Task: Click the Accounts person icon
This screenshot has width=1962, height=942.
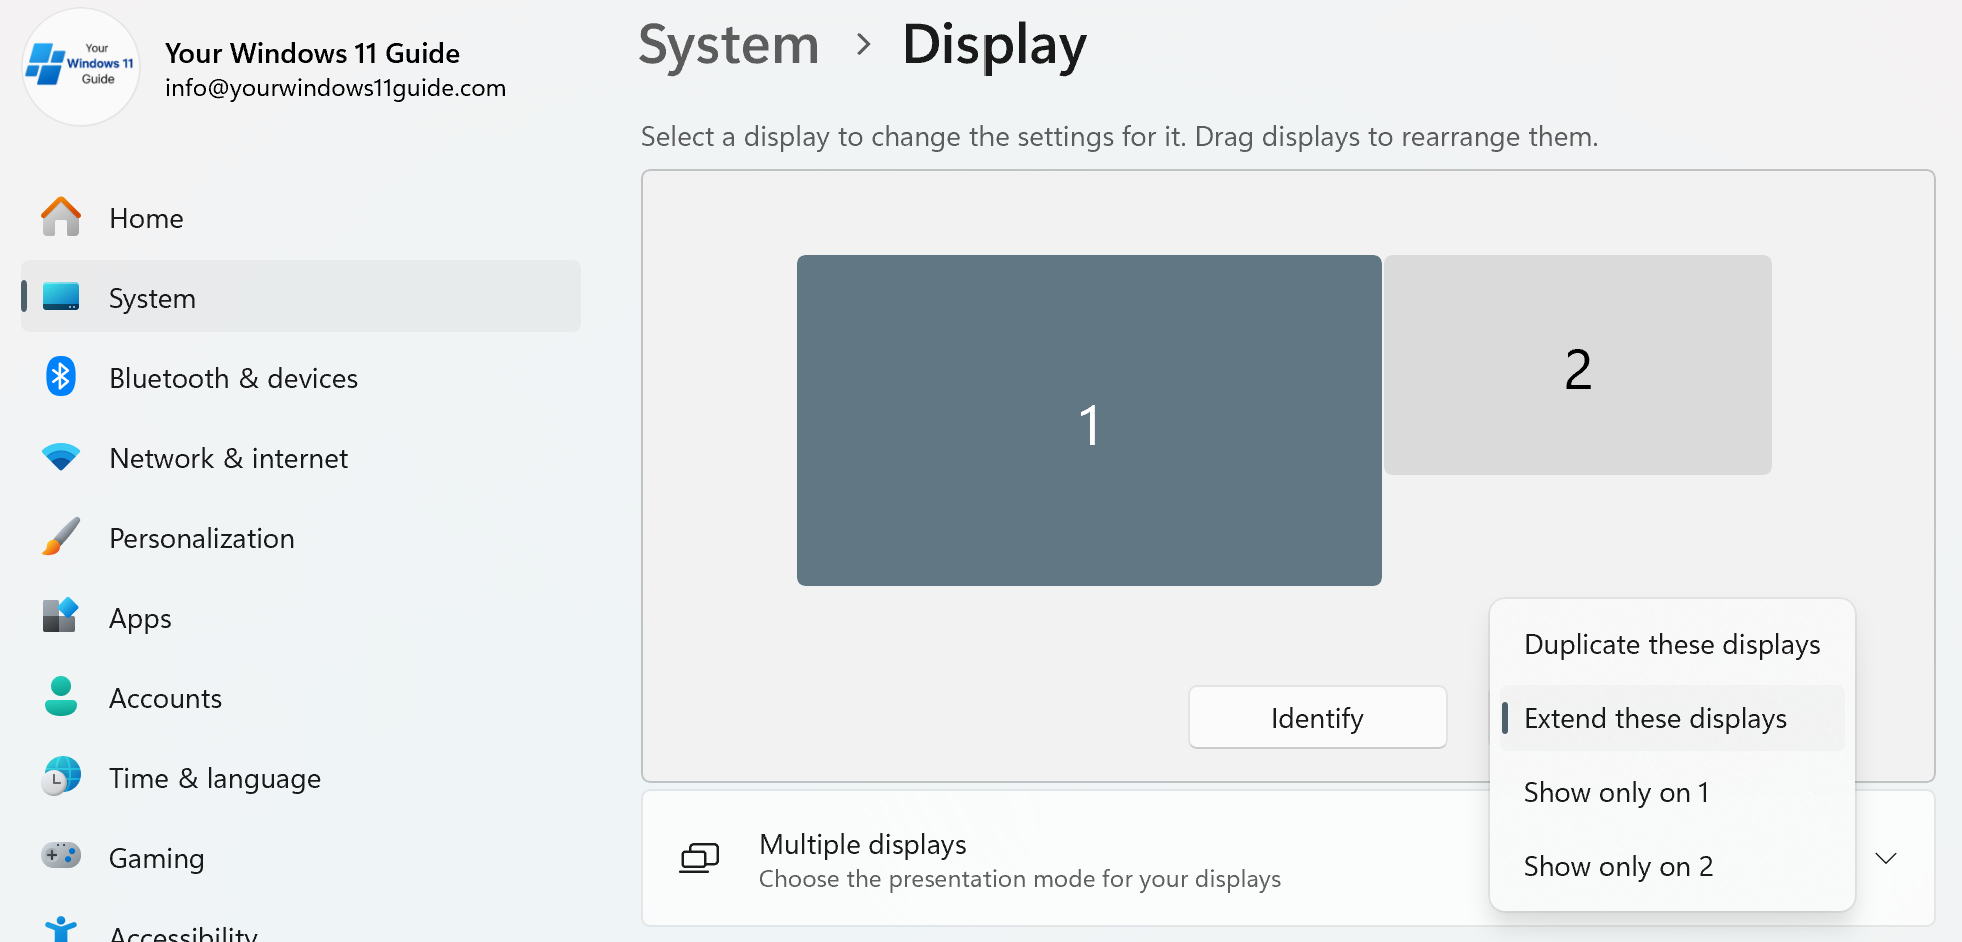Action: (61, 696)
